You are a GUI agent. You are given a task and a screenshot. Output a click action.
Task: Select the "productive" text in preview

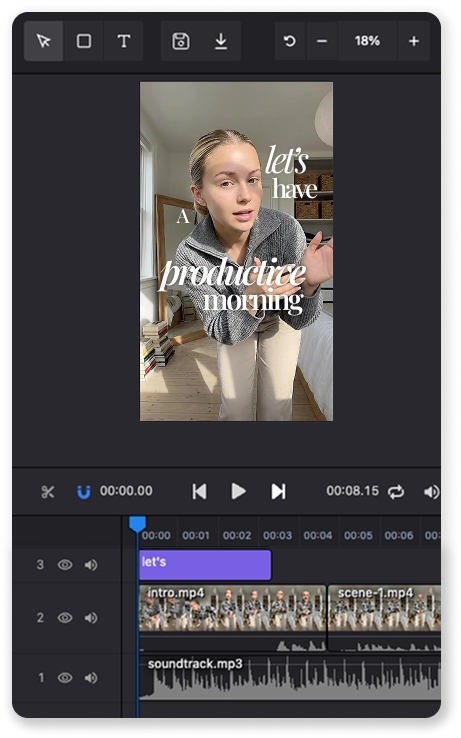[x=233, y=274]
